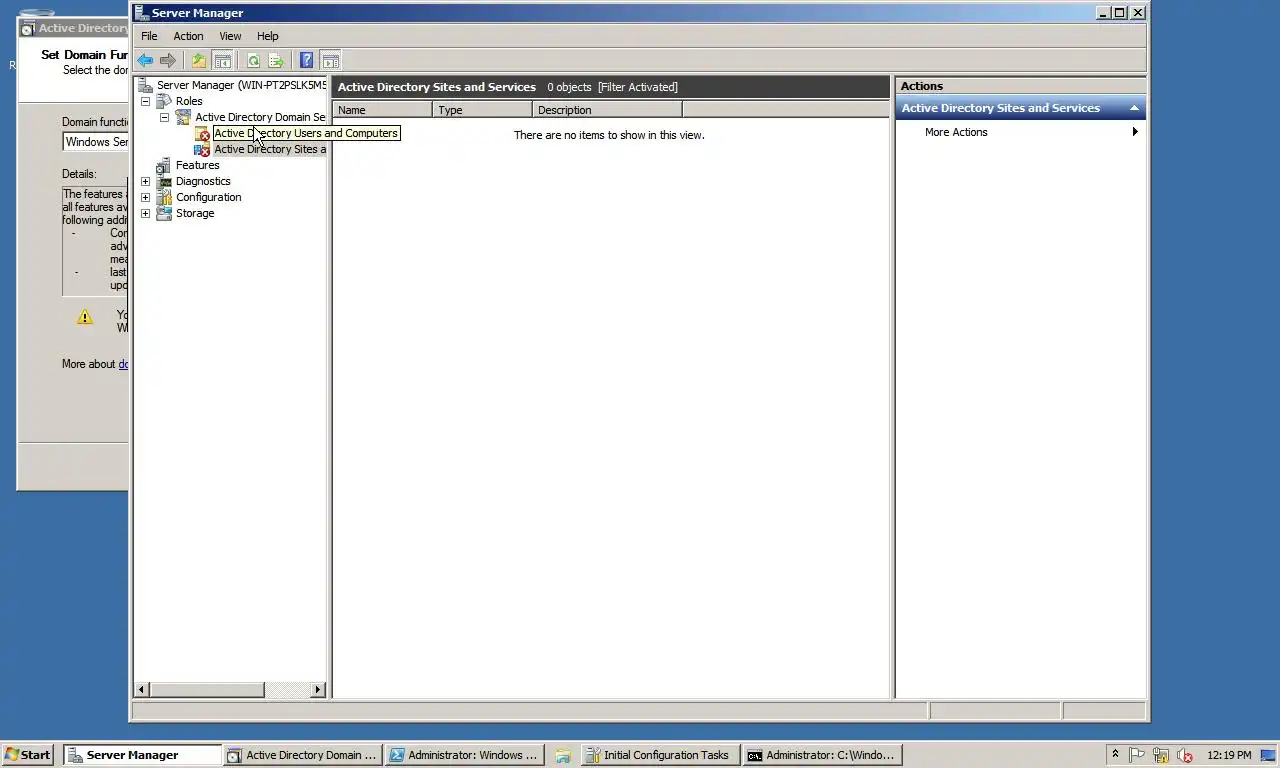1280x768 pixels.
Task: Open the Help menu
Action: coord(267,36)
